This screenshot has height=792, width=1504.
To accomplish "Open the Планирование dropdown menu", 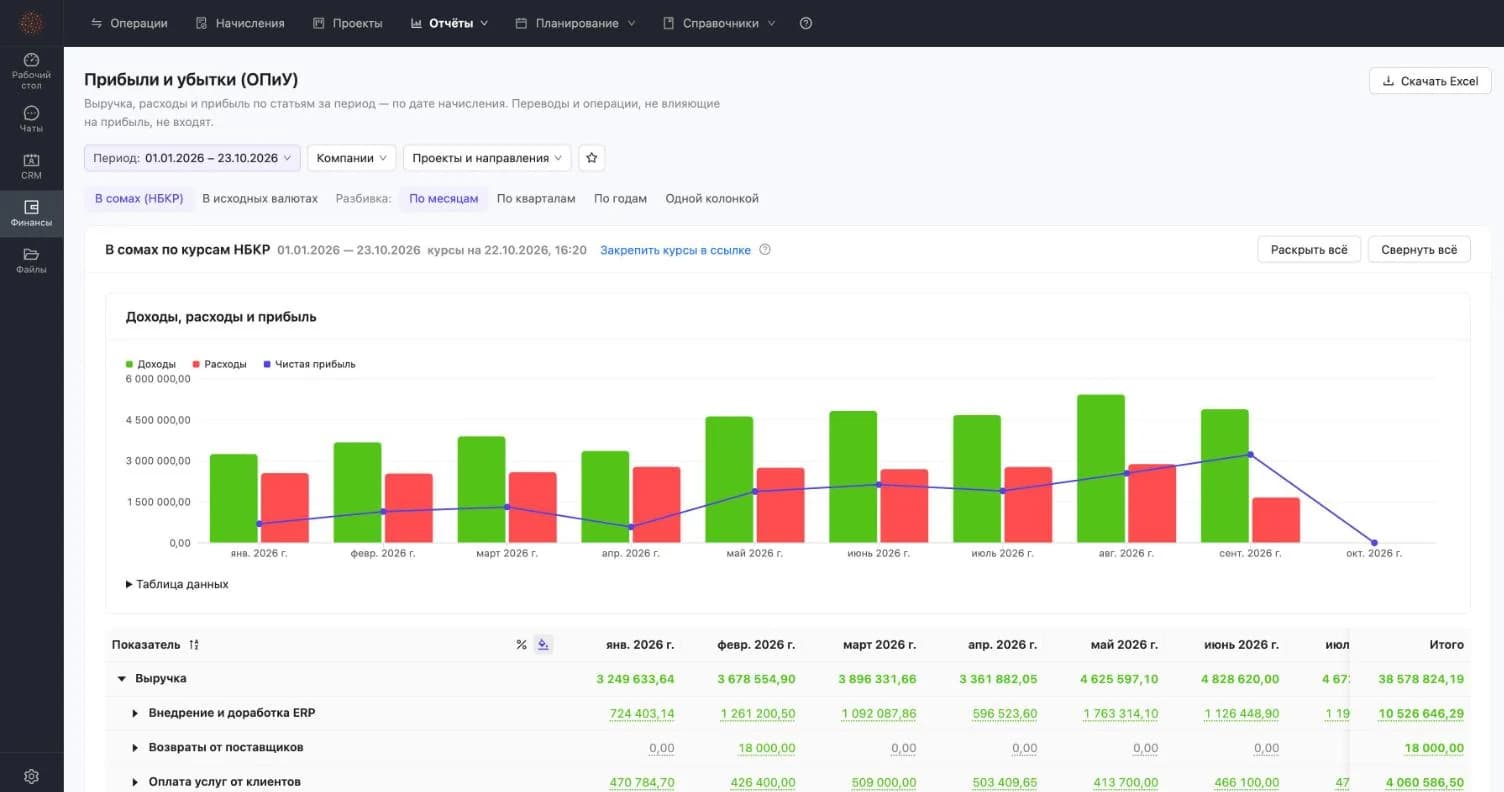I will click(575, 23).
